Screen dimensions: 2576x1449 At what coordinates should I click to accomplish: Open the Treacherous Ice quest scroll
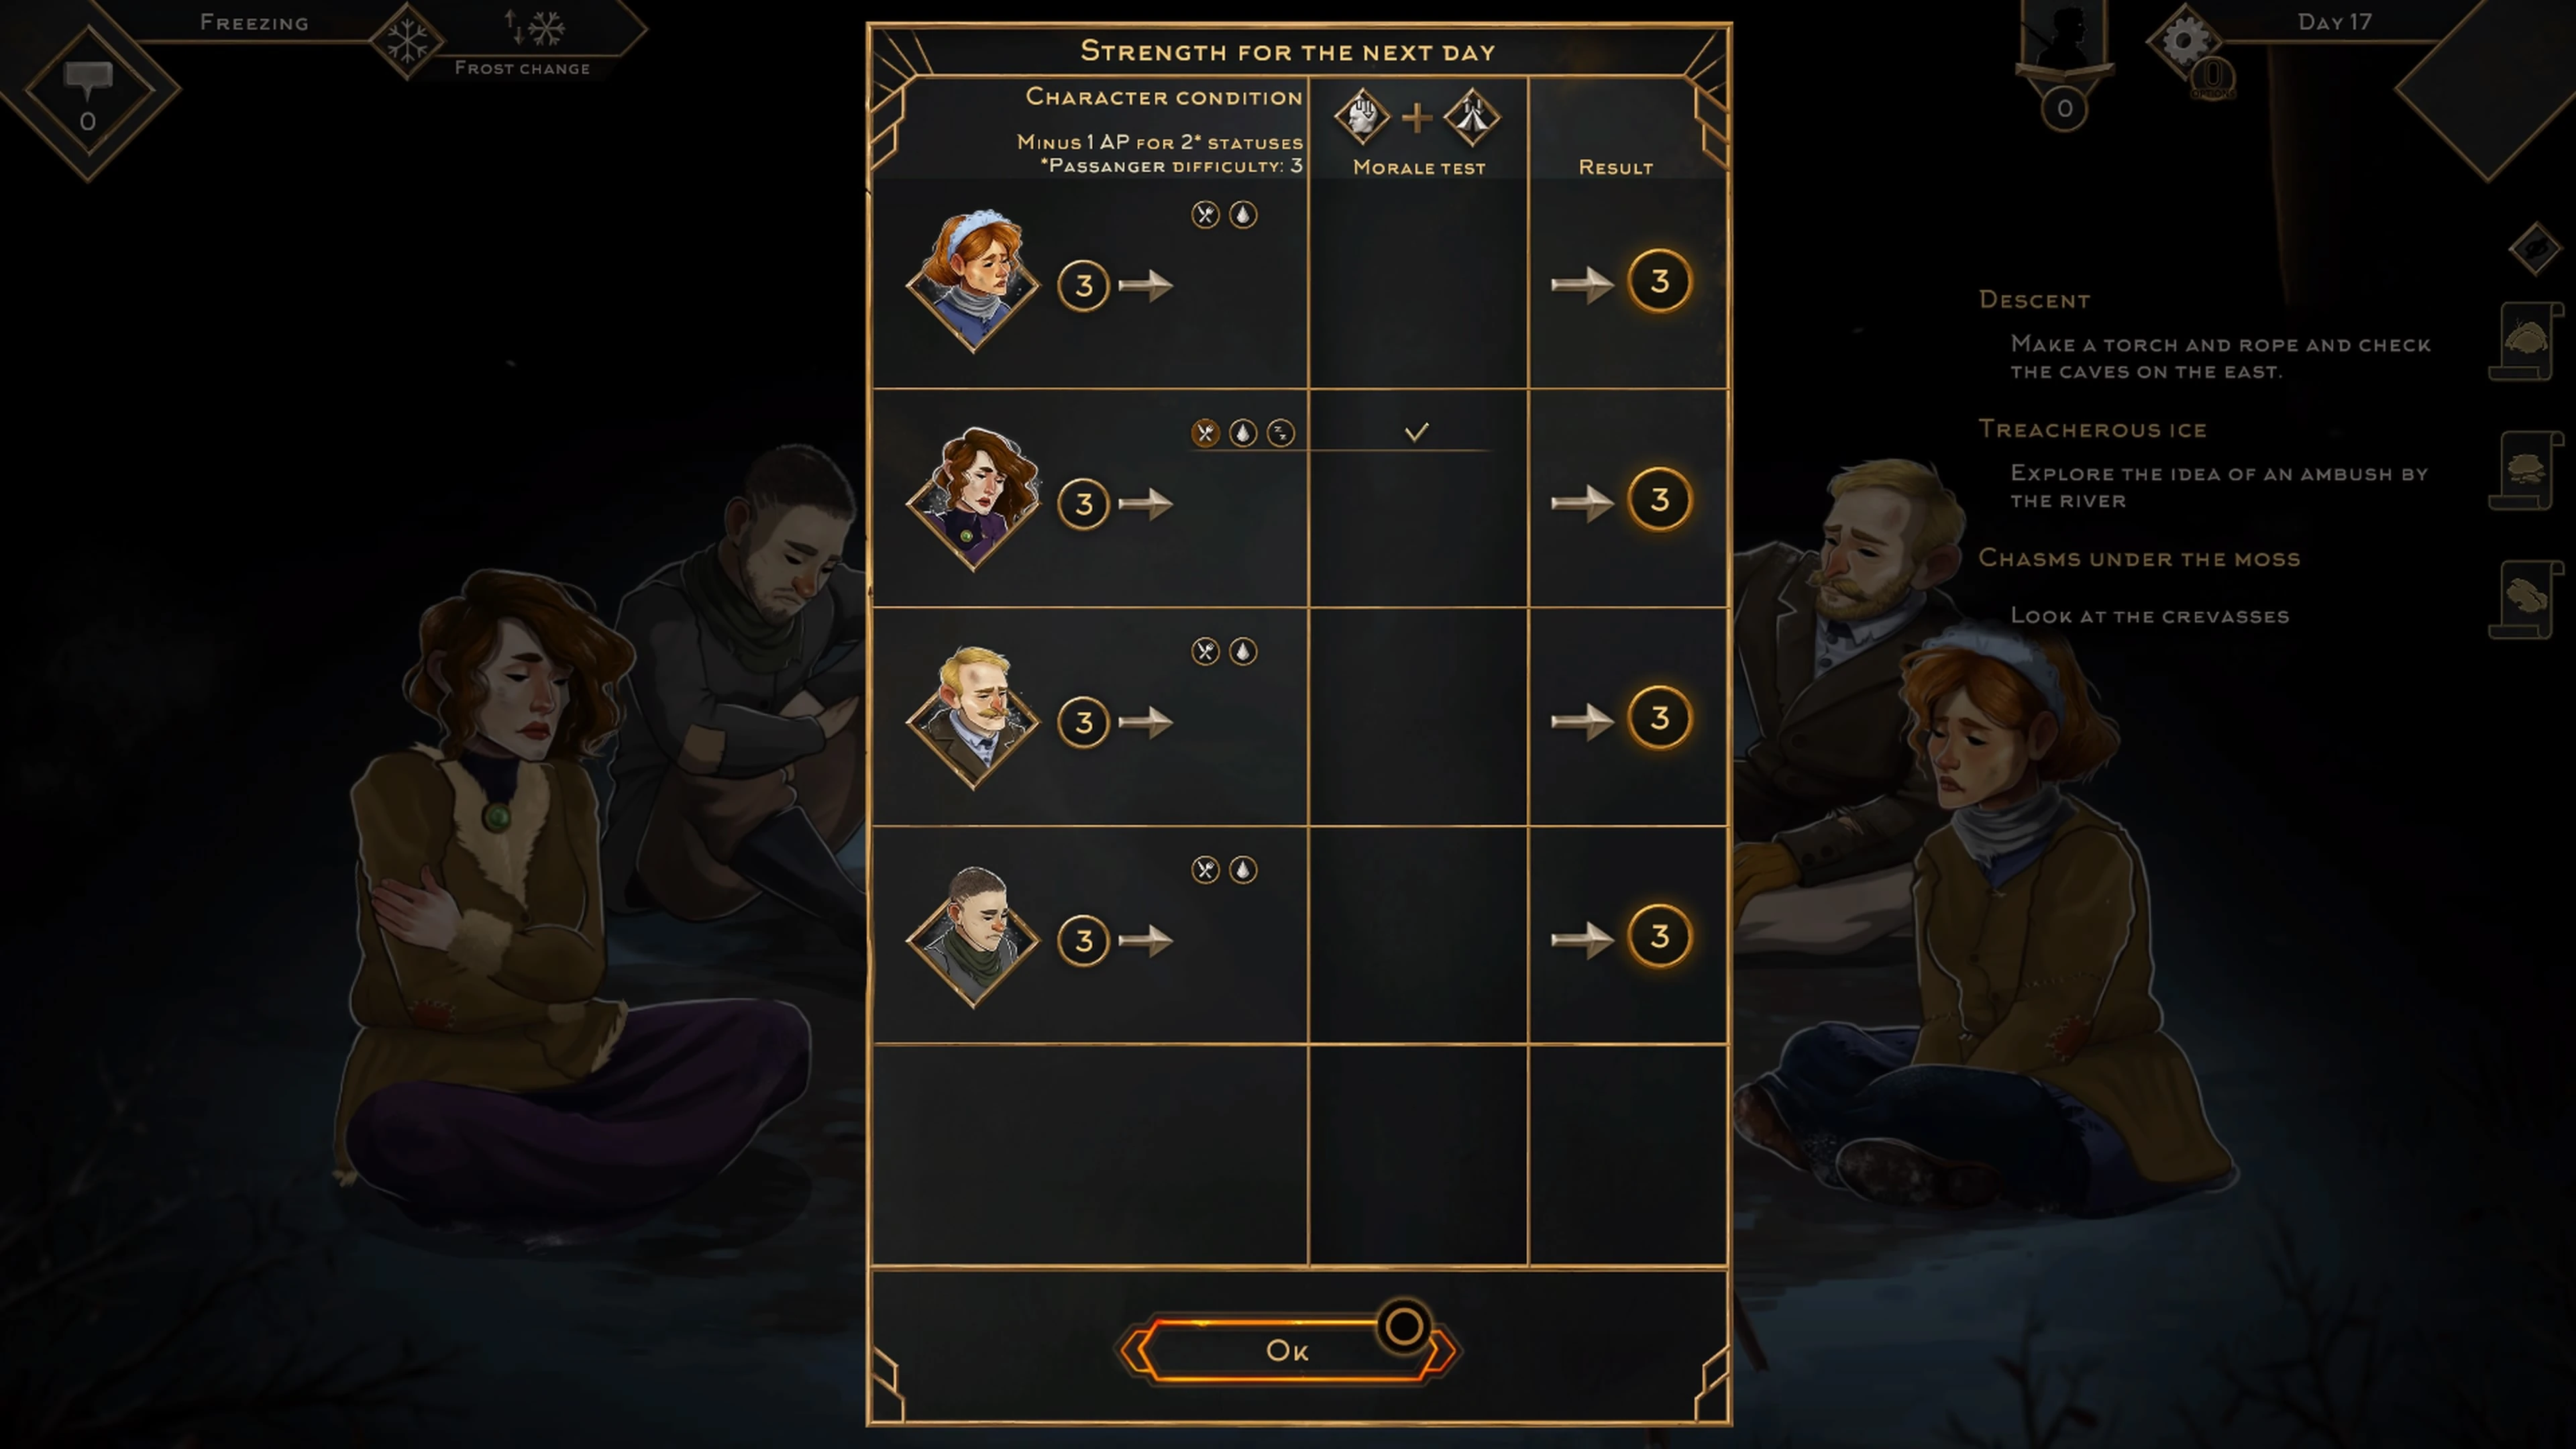coord(2526,471)
